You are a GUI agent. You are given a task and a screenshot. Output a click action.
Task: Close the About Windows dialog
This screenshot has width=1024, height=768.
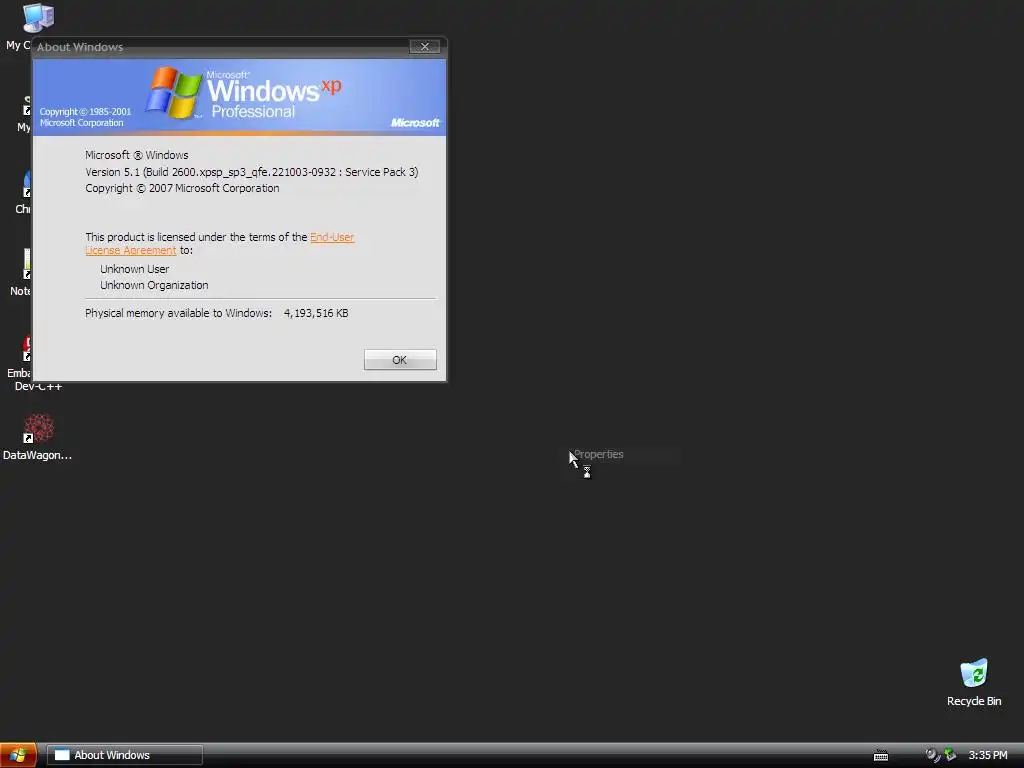pyautogui.click(x=424, y=46)
